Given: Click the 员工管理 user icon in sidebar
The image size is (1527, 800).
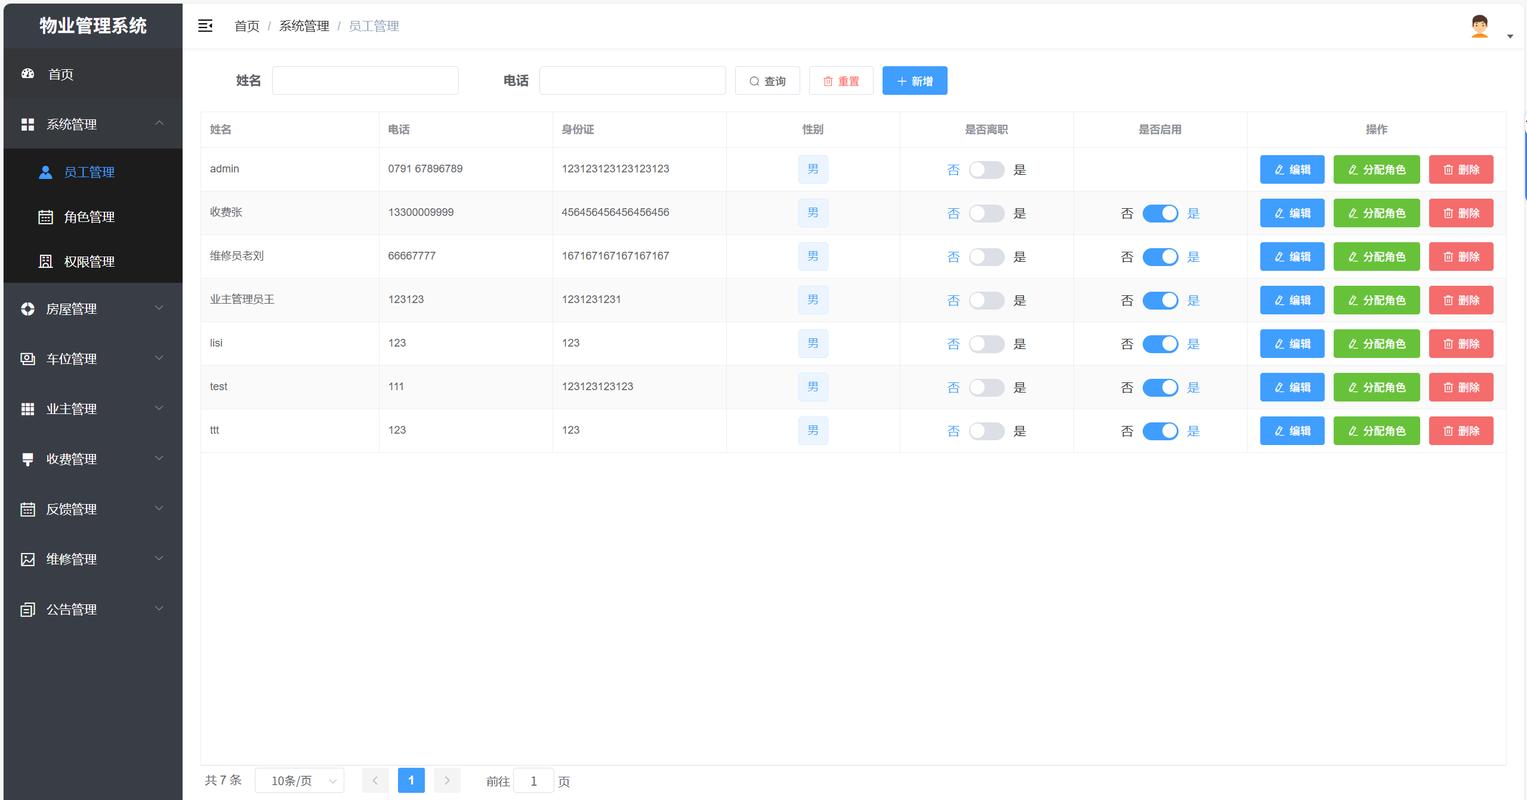Looking at the screenshot, I should tap(45, 171).
